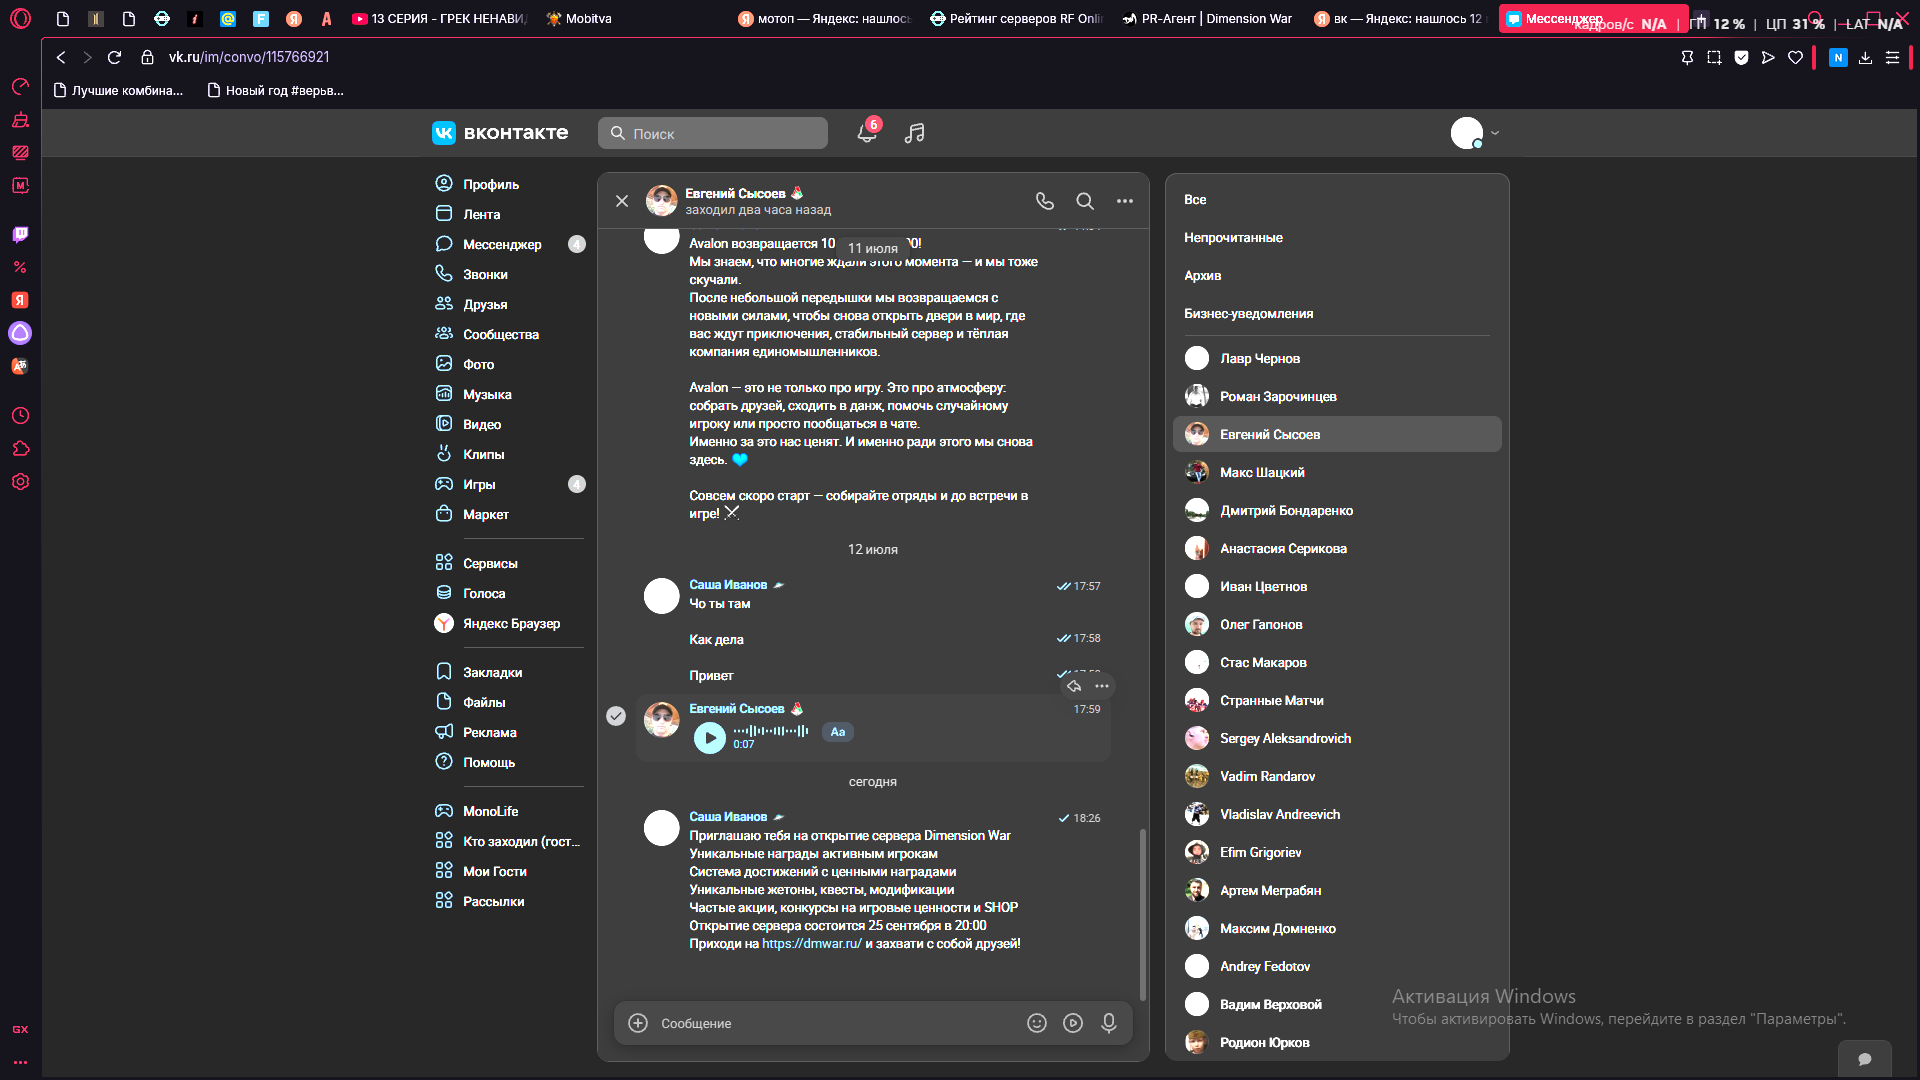Viewport: 1920px width, 1080px height.
Task: Click the ВКонтакте logo
Action: tap(500, 133)
